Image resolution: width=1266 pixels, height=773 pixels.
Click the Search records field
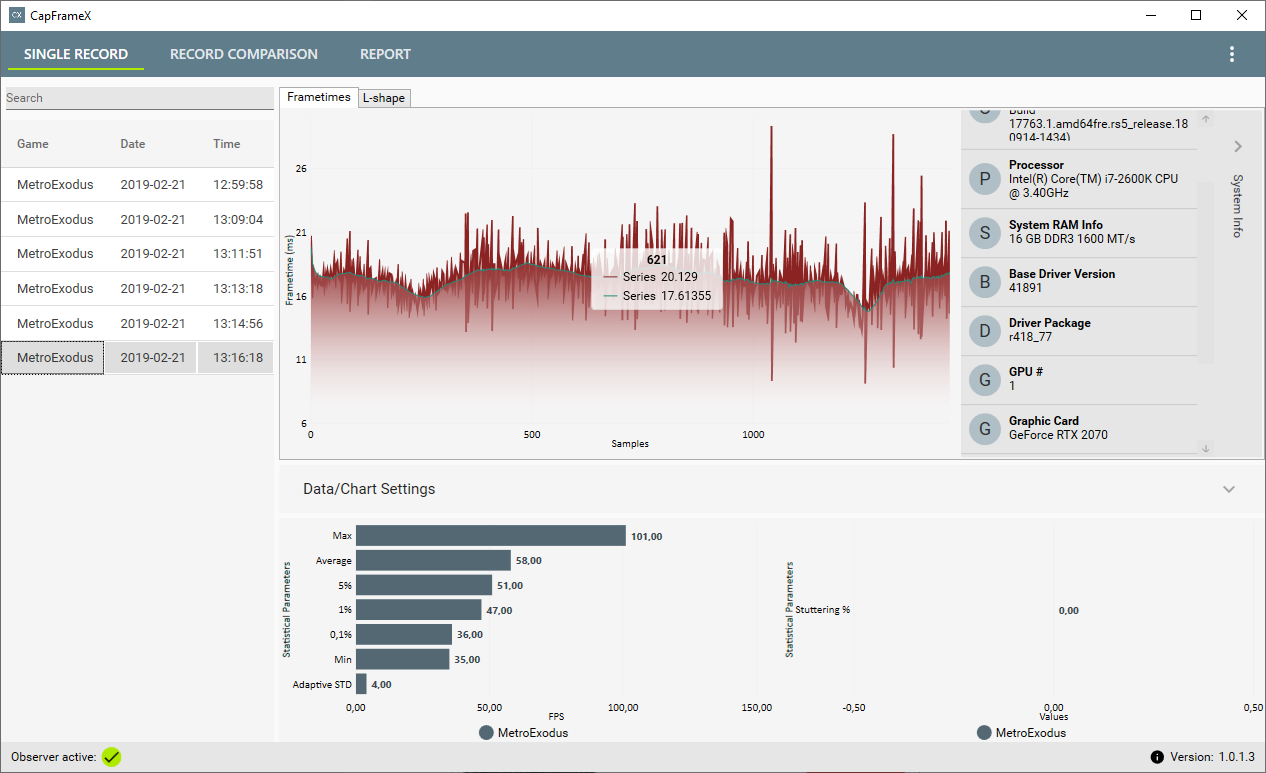[x=139, y=98]
